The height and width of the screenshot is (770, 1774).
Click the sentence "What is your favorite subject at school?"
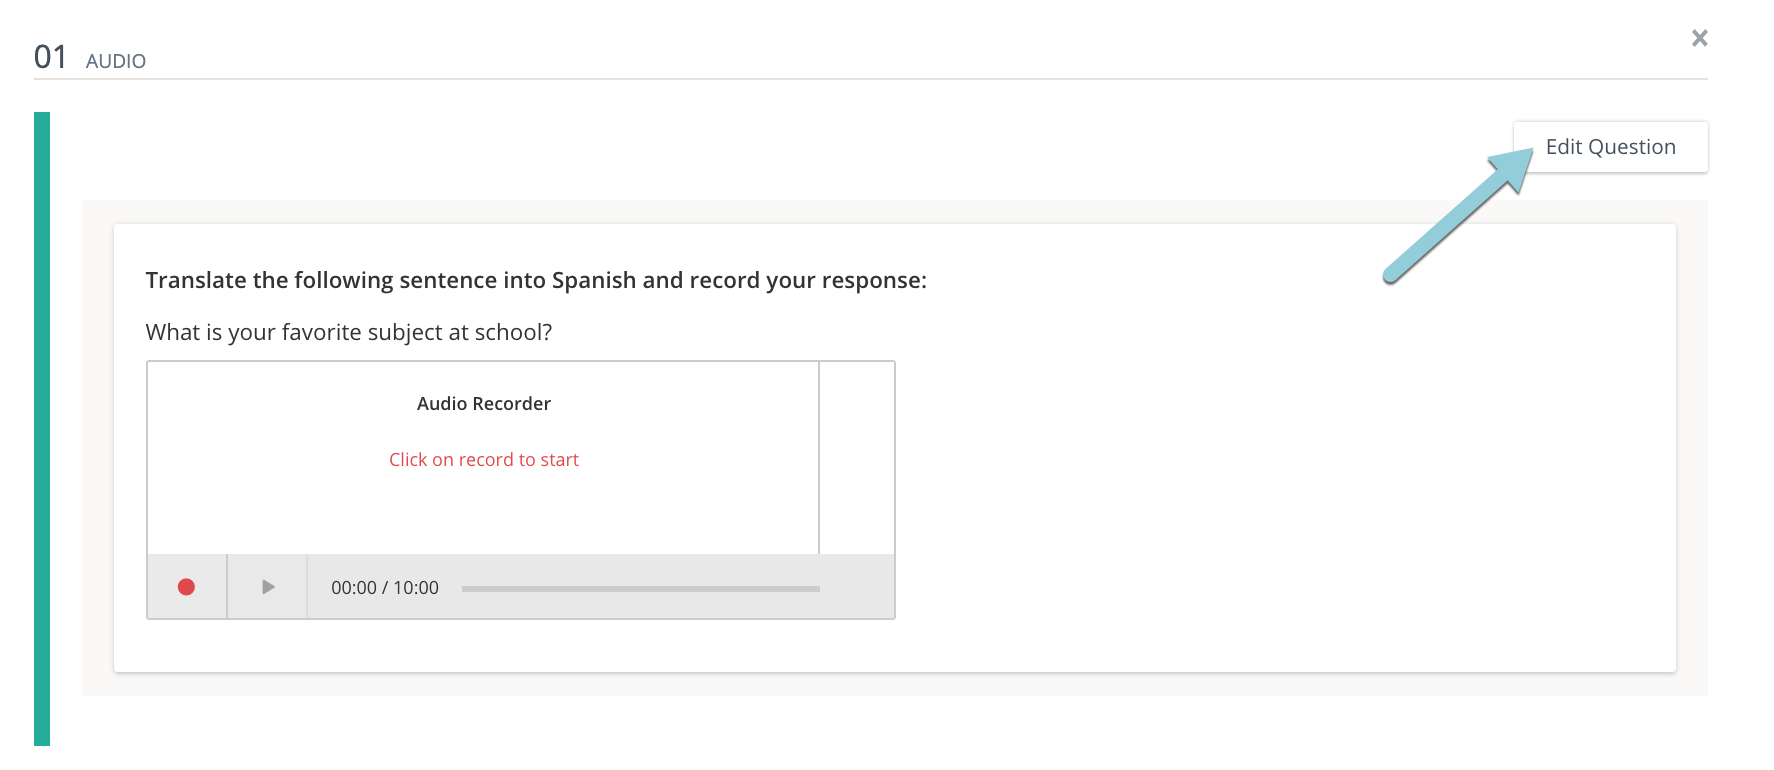349,332
